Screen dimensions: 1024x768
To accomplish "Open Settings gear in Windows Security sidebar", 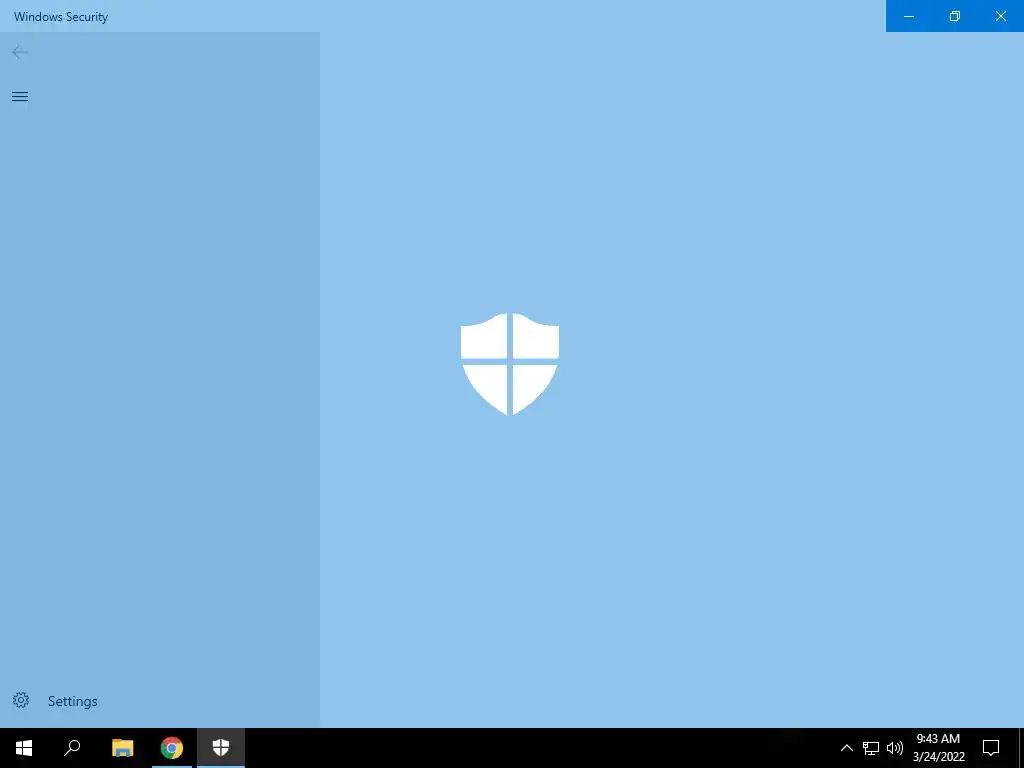I will coord(21,701).
